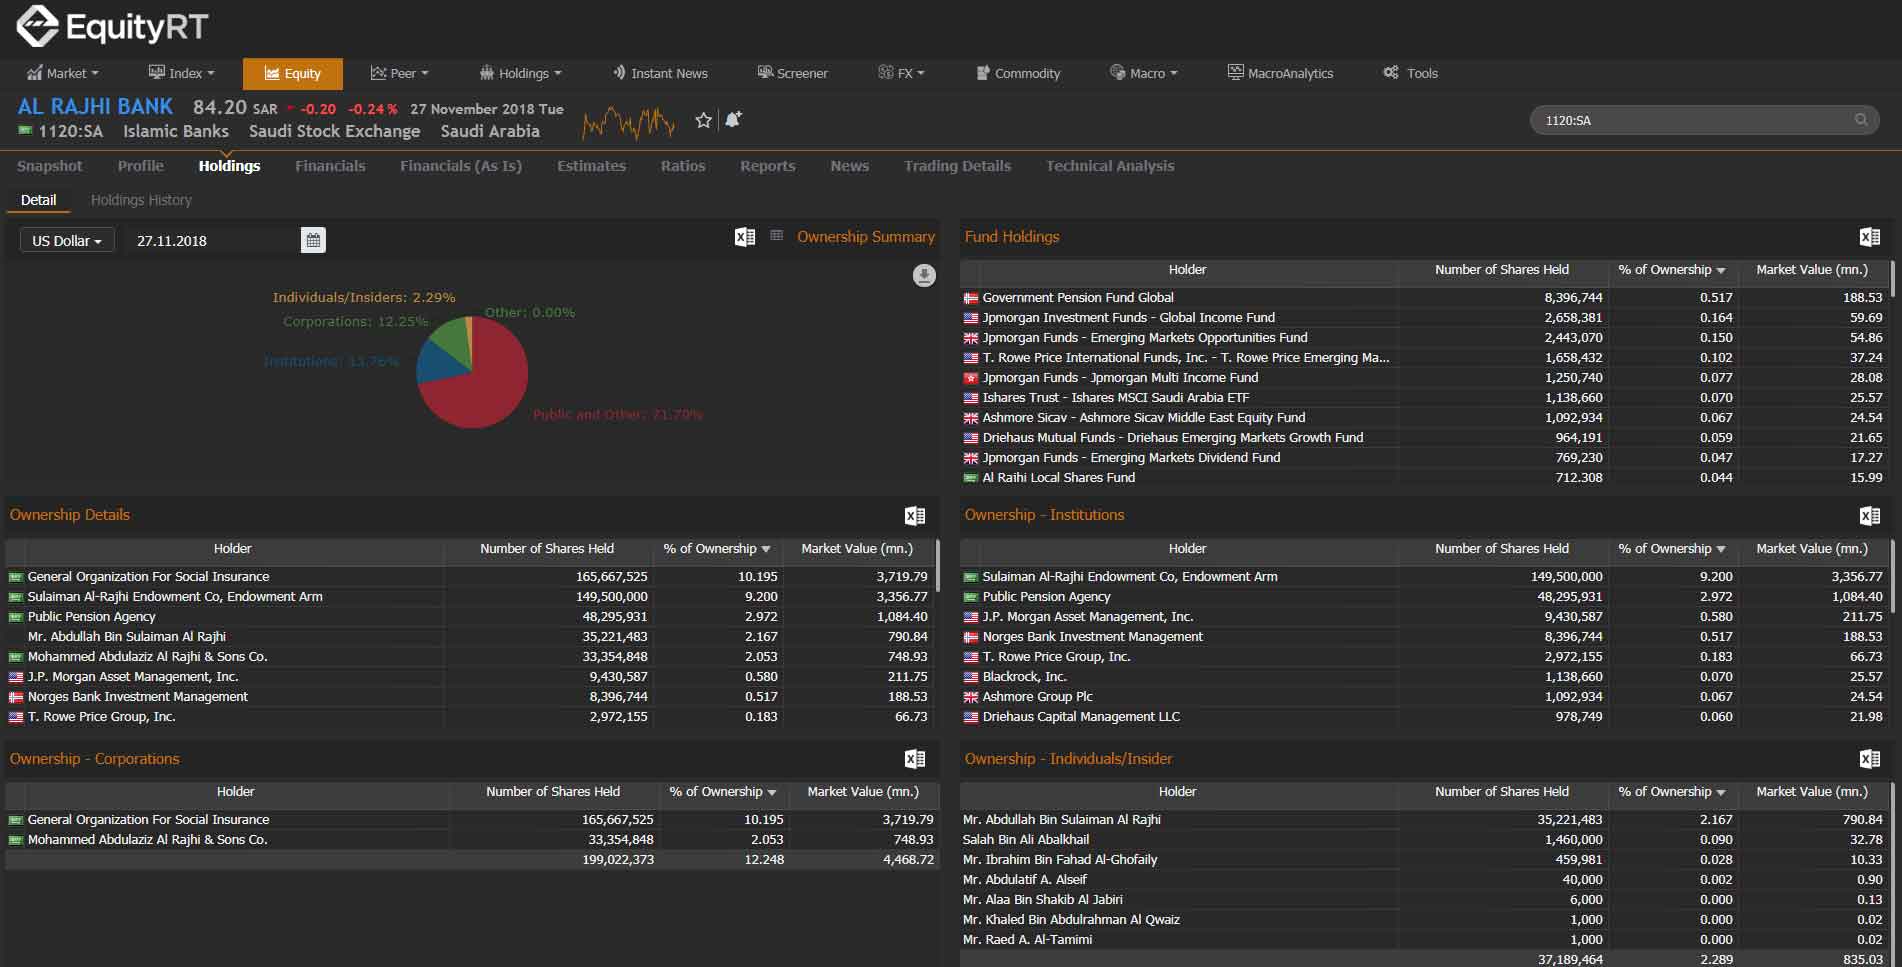The height and width of the screenshot is (967, 1902).
Task: Open the FX menu
Action: point(901,73)
